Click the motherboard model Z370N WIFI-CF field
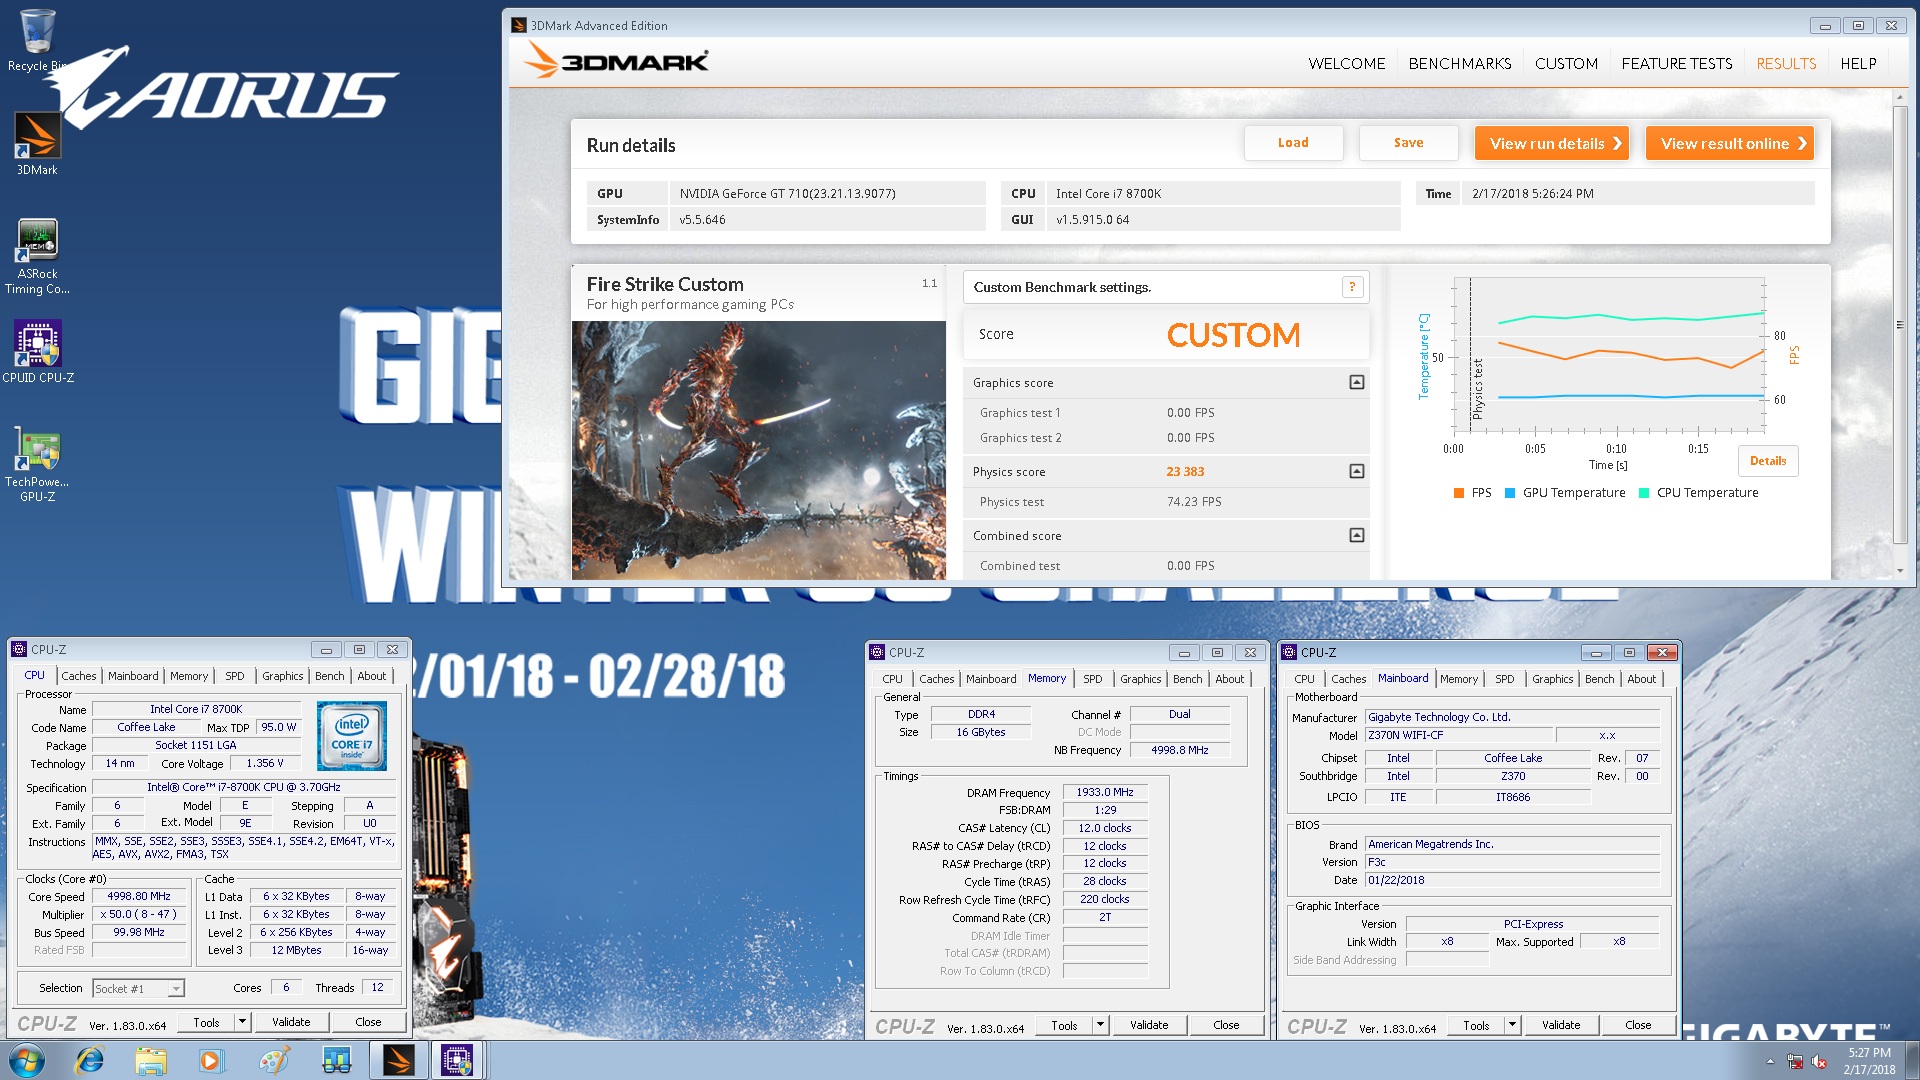This screenshot has width=1920, height=1080. [x=1459, y=735]
